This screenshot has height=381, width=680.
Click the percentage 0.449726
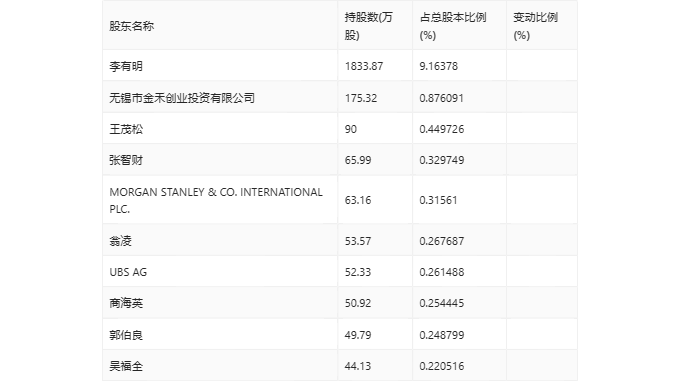(x=441, y=129)
